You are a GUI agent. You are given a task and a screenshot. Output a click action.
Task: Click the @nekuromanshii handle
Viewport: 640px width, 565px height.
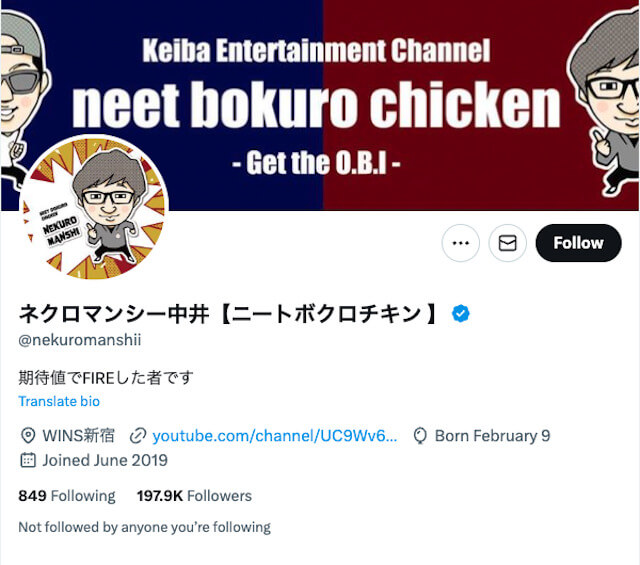point(80,340)
